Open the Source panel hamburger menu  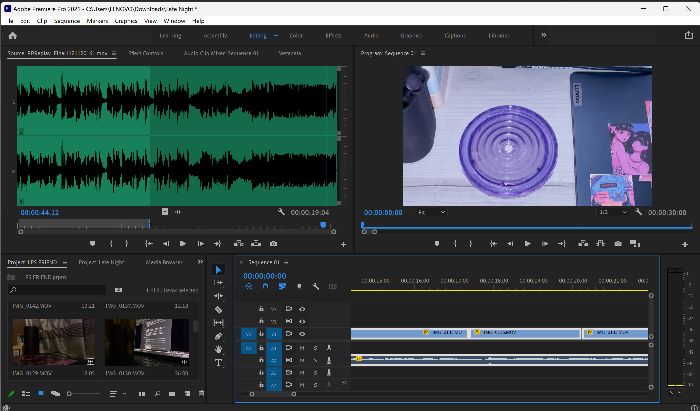tap(114, 53)
